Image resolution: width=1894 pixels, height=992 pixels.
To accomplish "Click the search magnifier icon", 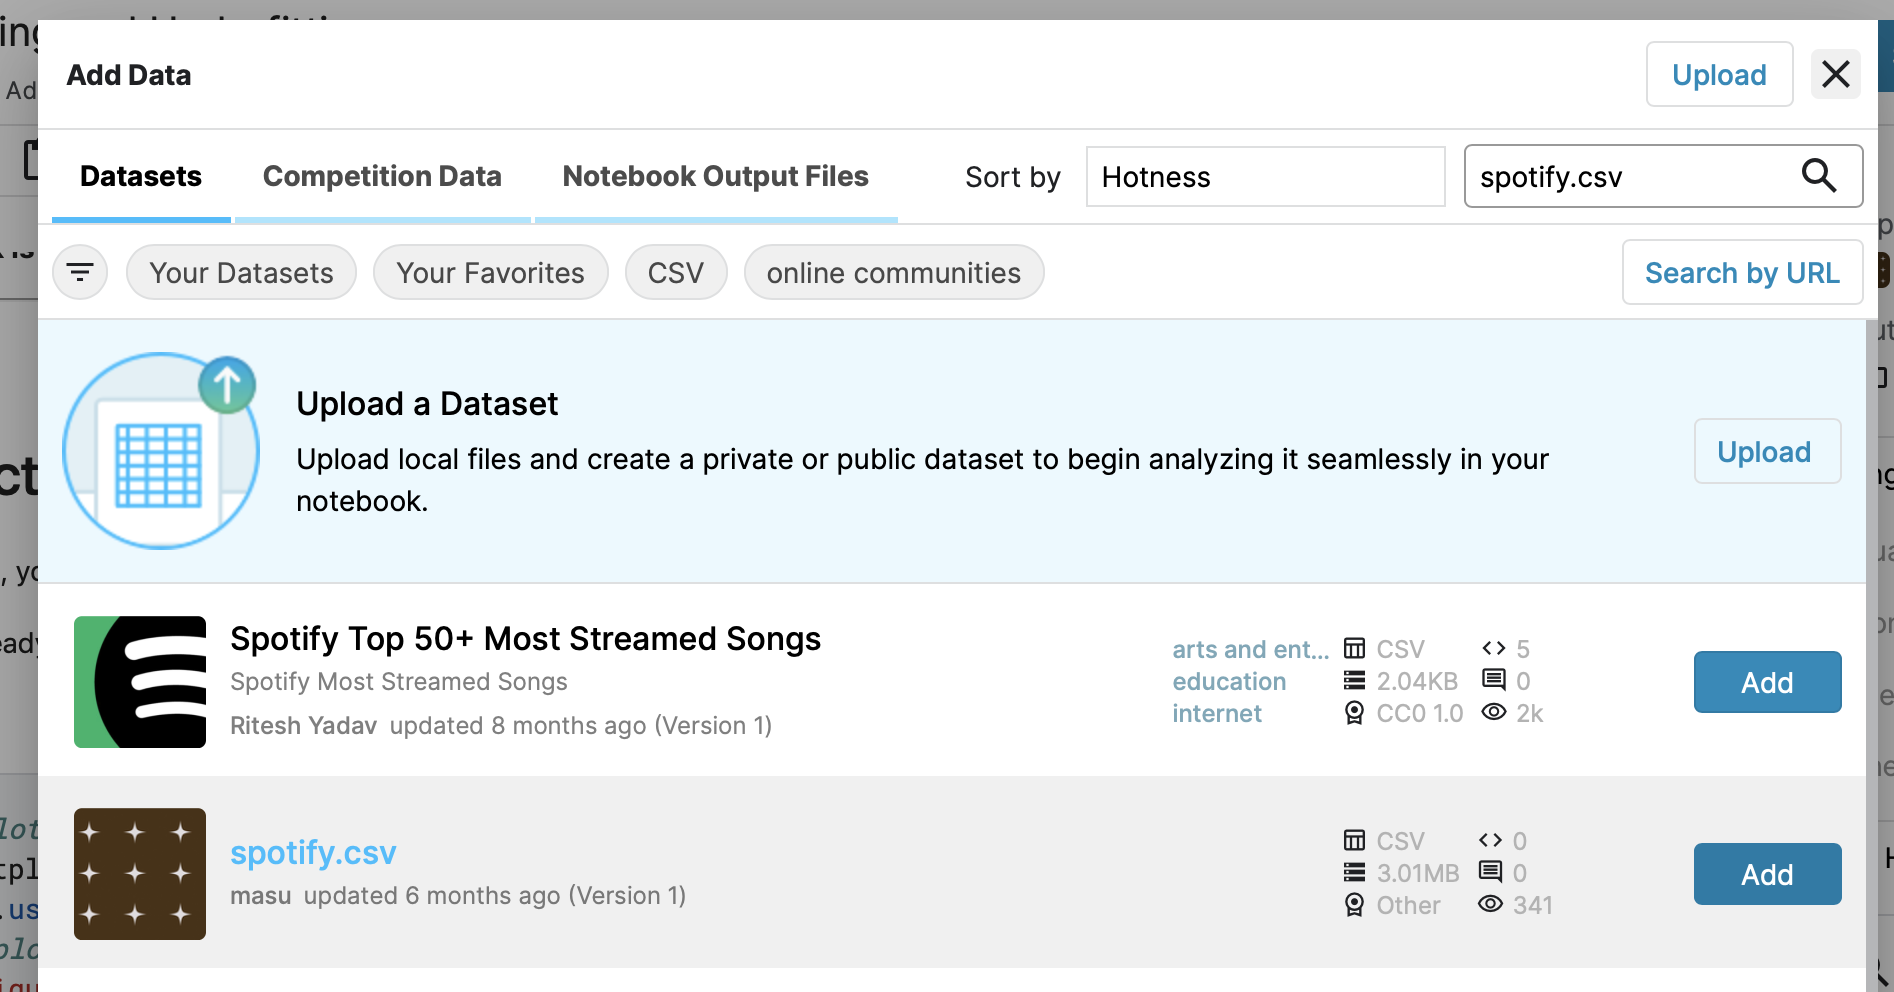I will pyautogui.click(x=1818, y=176).
